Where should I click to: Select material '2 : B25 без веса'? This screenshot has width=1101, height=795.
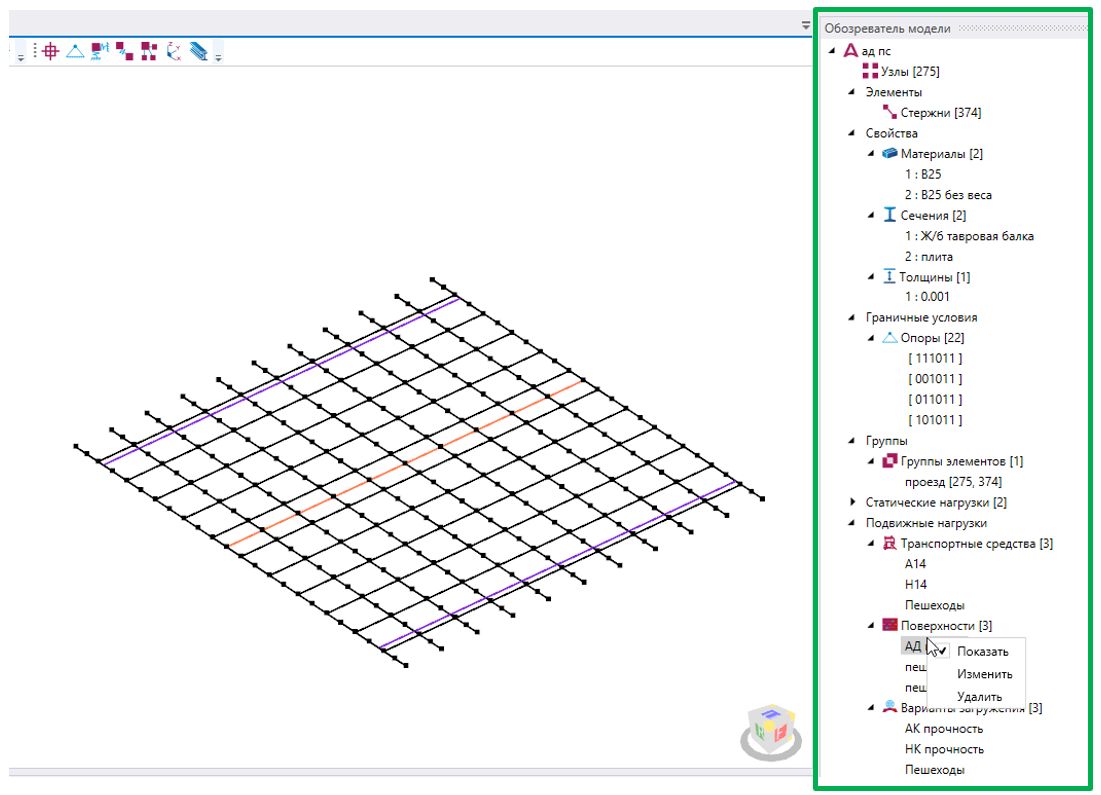point(948,195)
